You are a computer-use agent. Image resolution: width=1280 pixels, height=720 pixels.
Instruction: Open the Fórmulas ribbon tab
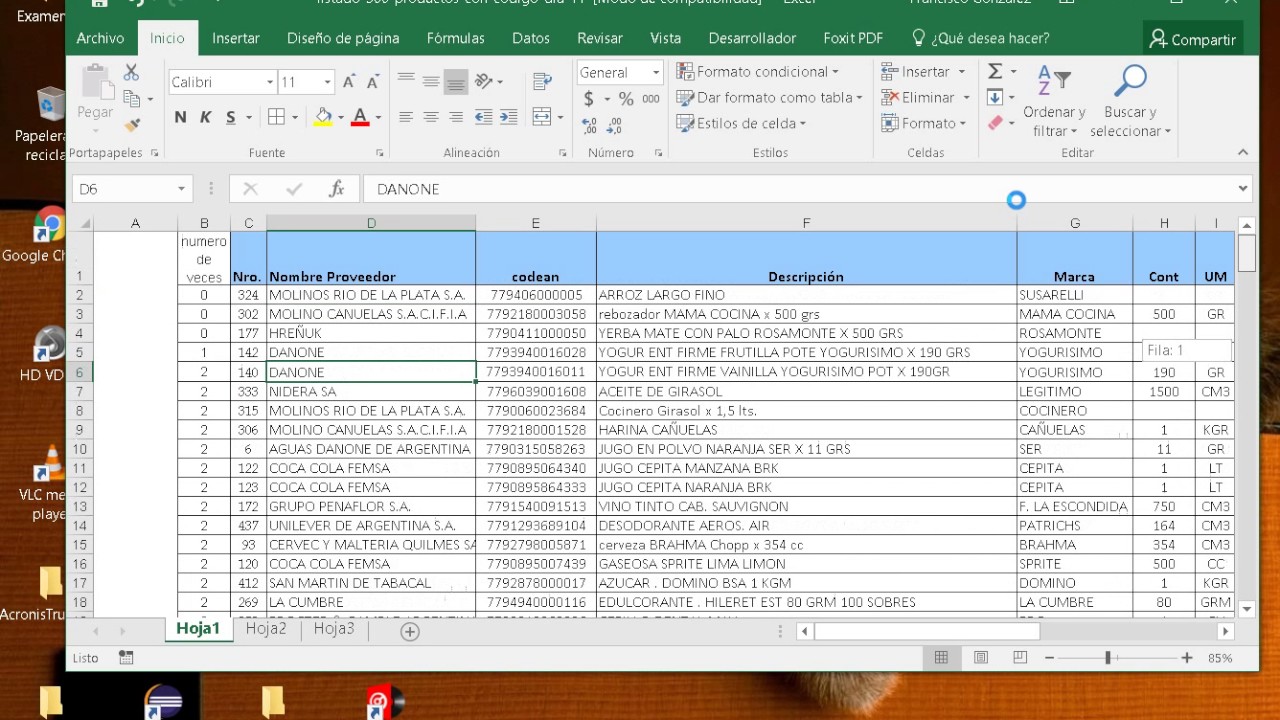tap(455, 38)
